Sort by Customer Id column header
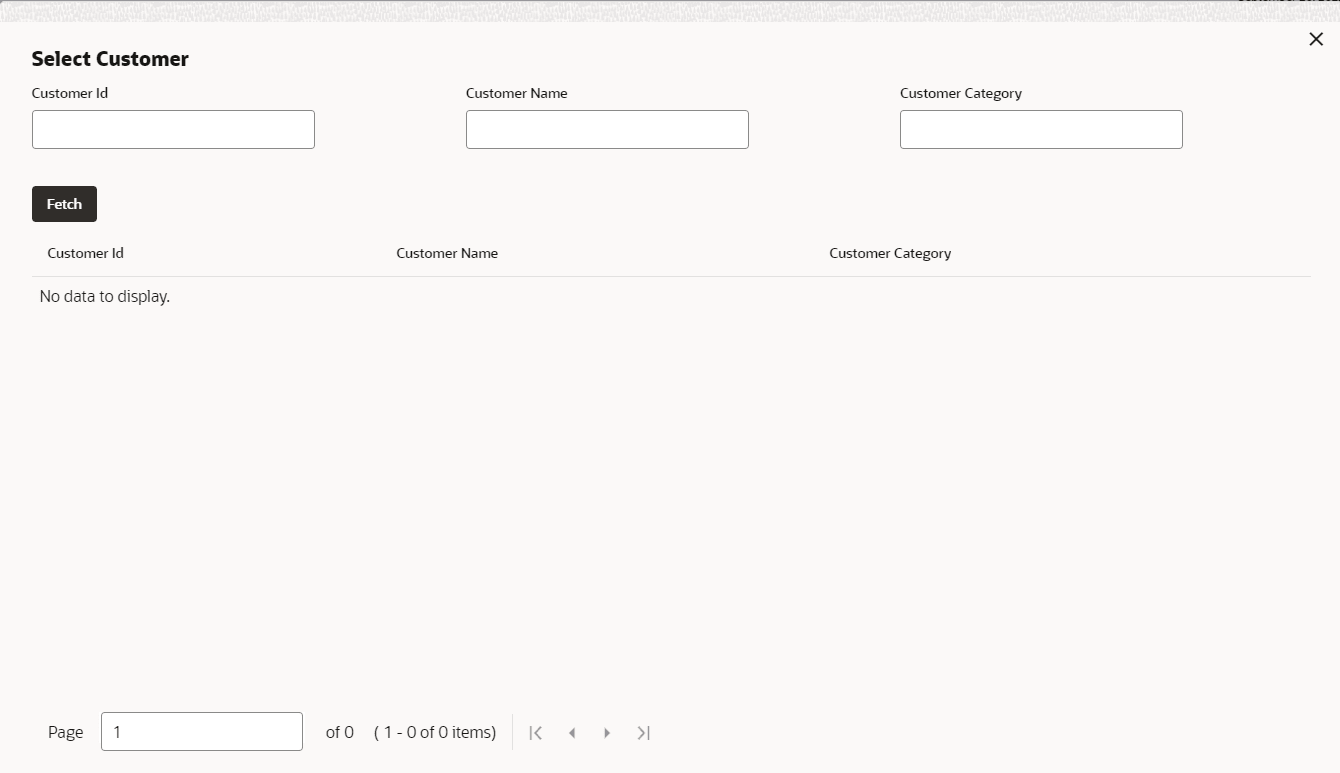 point(85,253)
